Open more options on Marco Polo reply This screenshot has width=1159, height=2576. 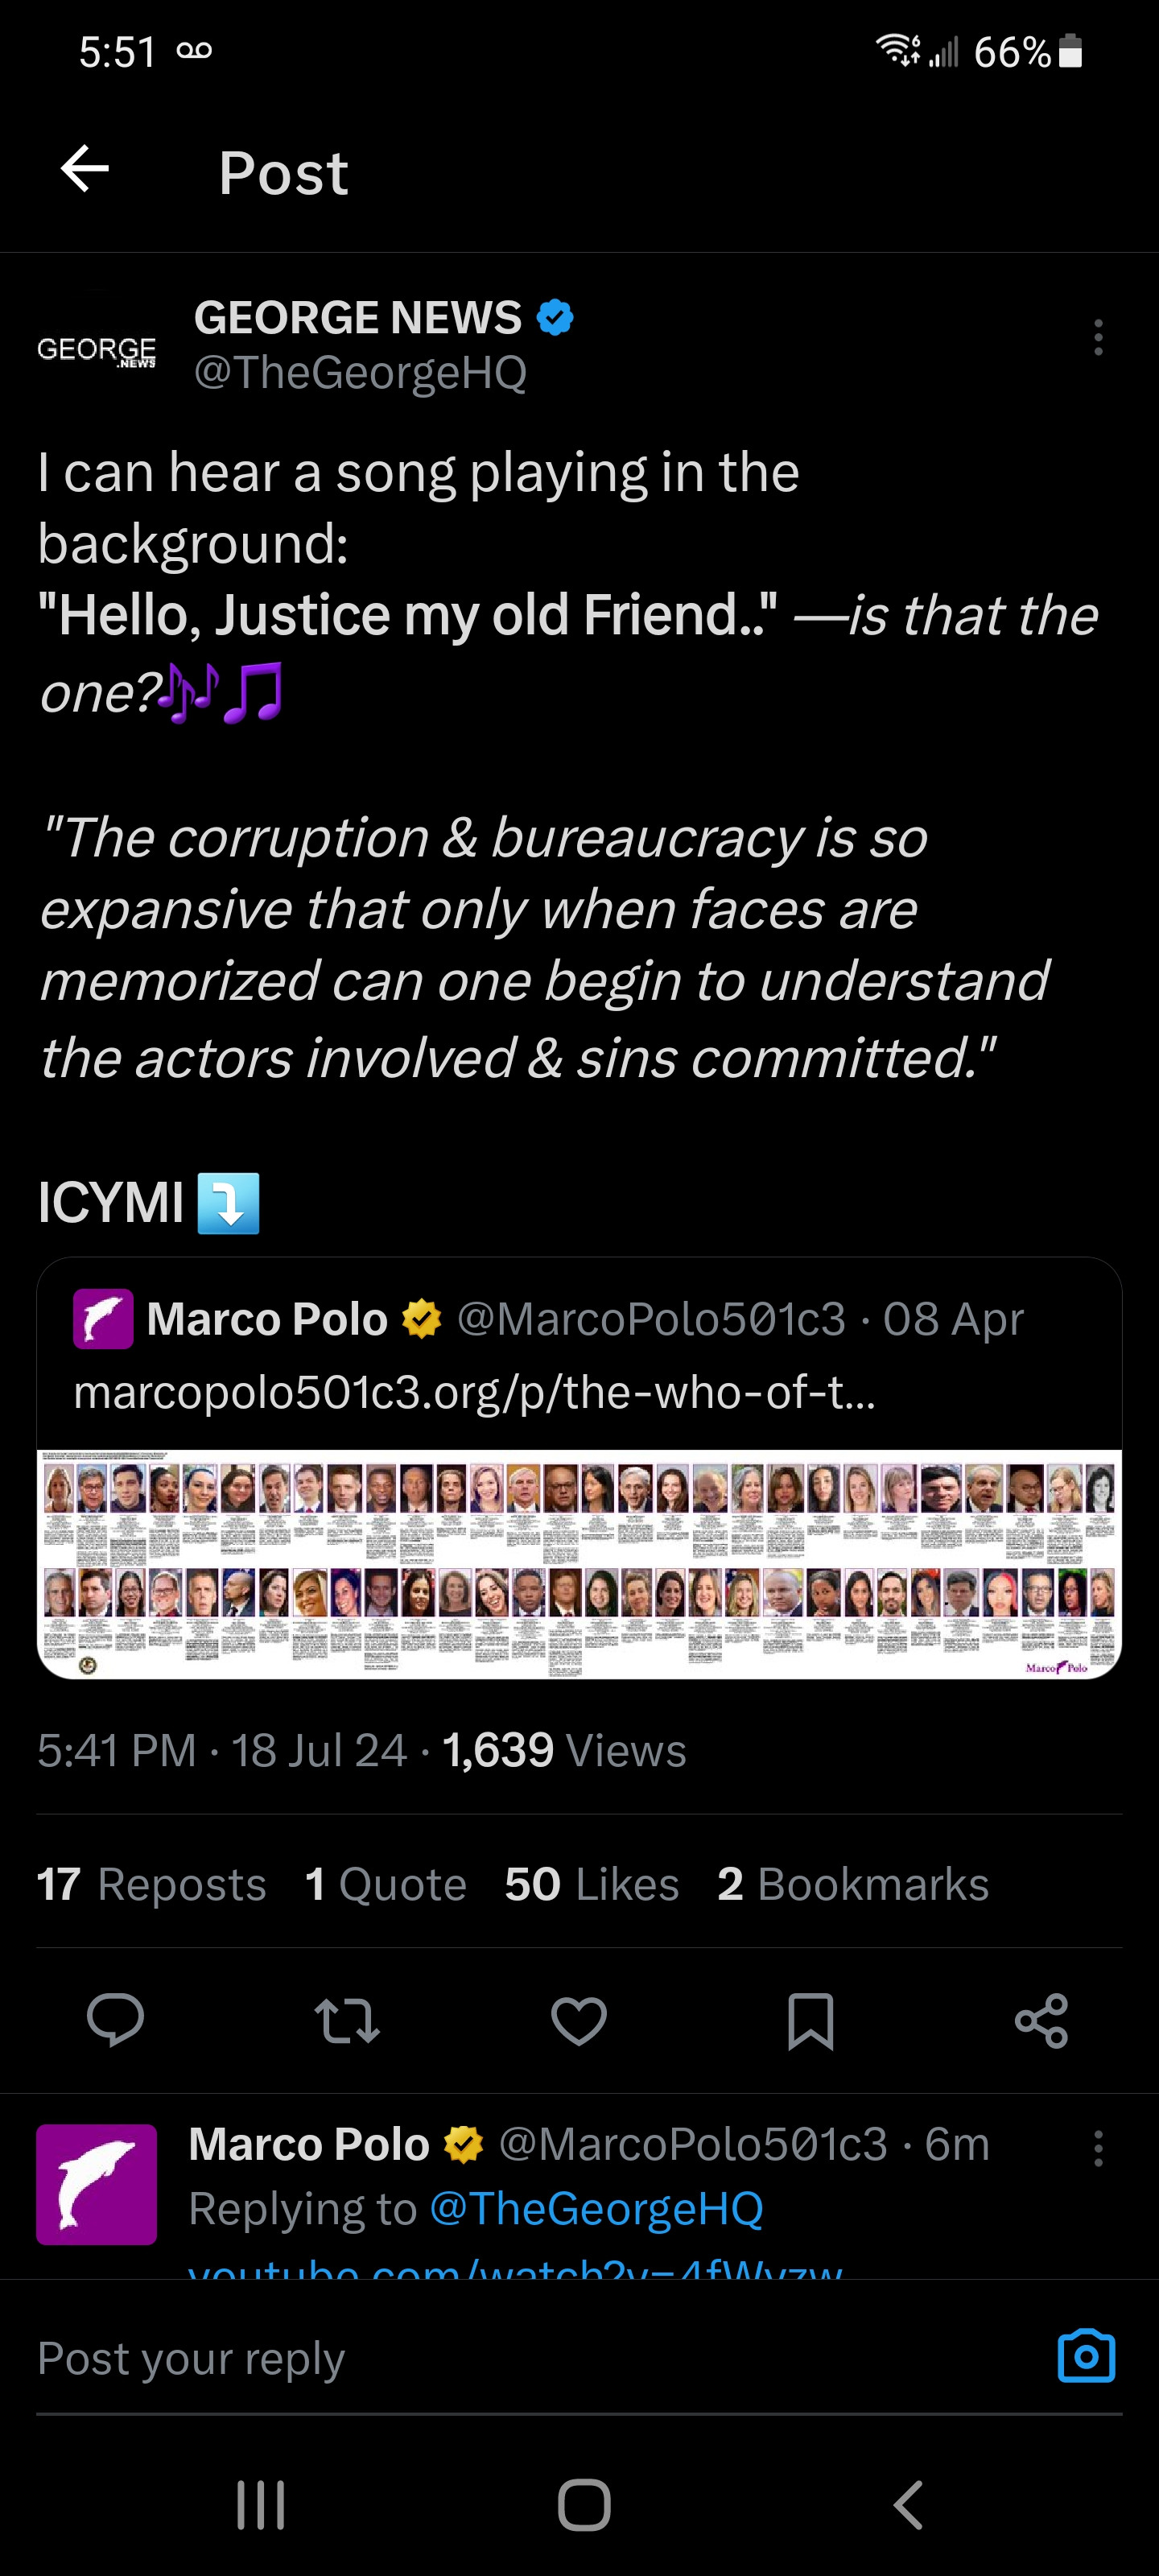1098,2148
